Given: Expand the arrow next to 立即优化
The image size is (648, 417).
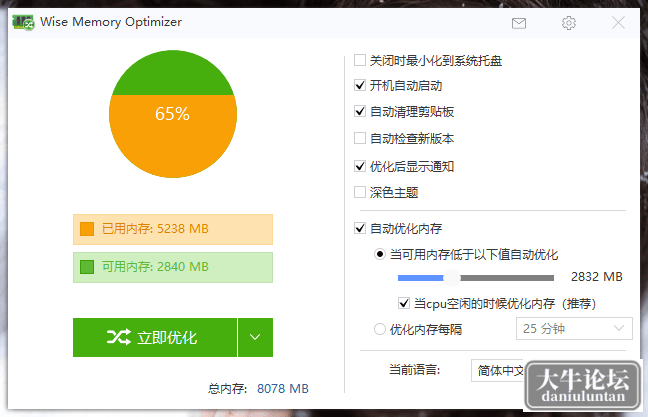Looking at the screenshot, I should click(255, 337).
